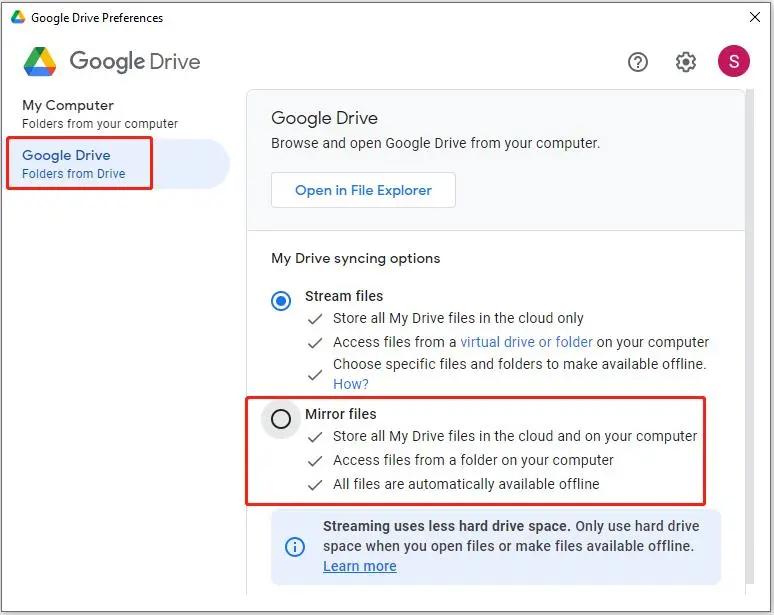Click the 'My Drive syncing options' heading
The height and width of the screenshot is (615, 774).
point(355,258)
